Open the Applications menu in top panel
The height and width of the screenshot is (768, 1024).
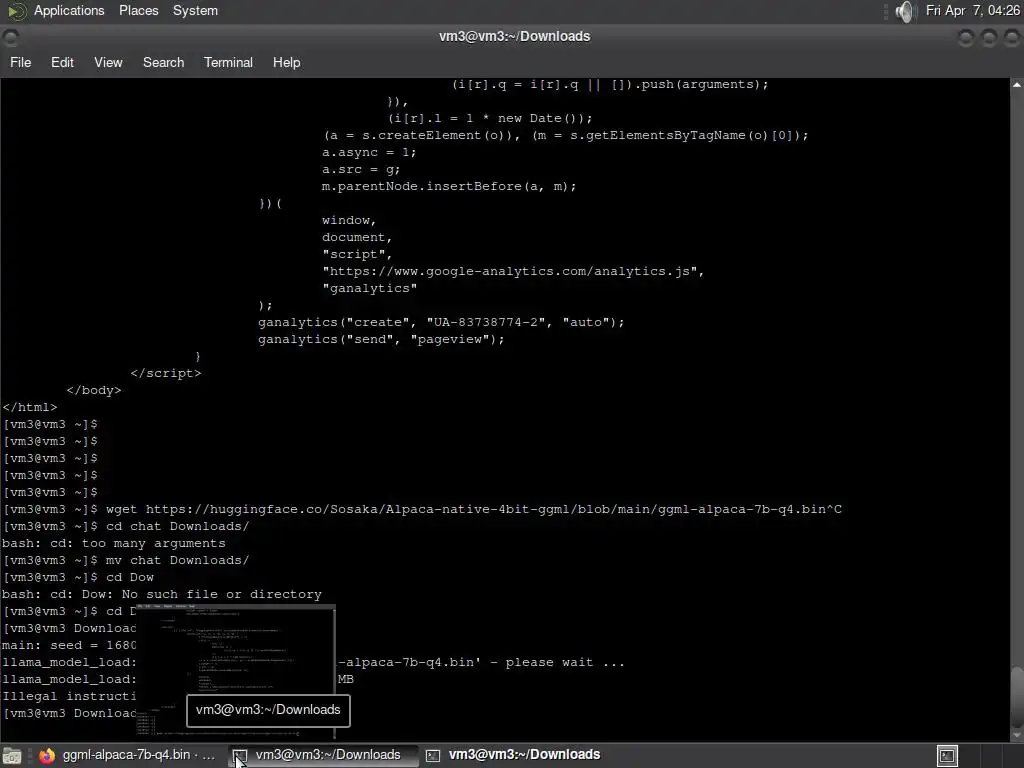tap(69, 10)
